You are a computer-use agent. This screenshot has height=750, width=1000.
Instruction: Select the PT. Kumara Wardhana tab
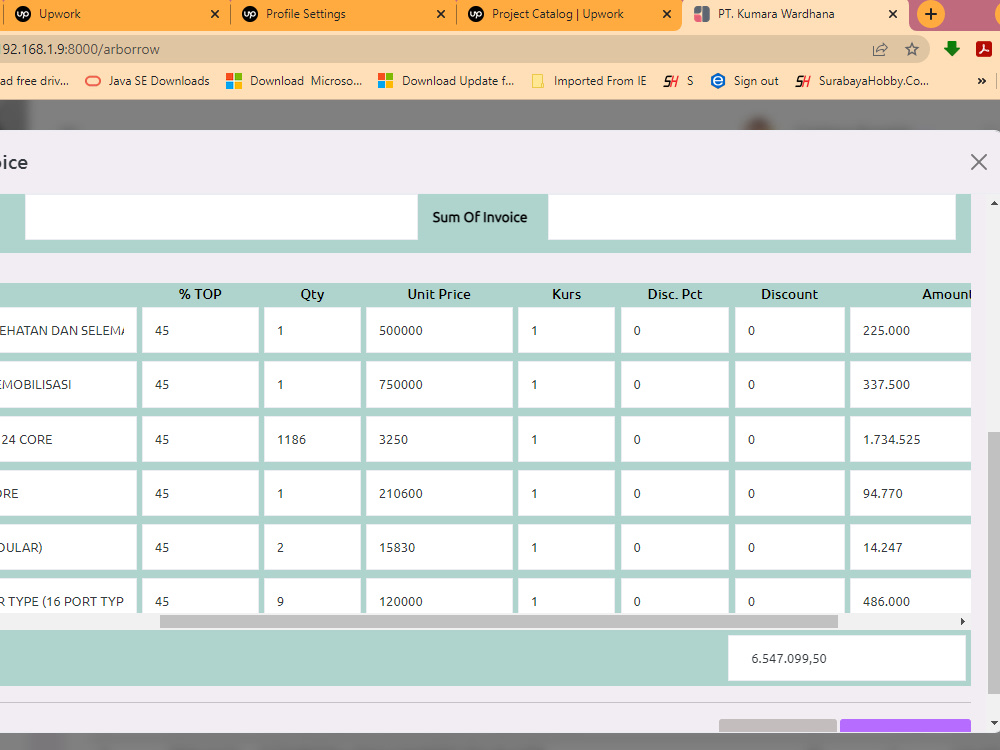pos(795,14)
